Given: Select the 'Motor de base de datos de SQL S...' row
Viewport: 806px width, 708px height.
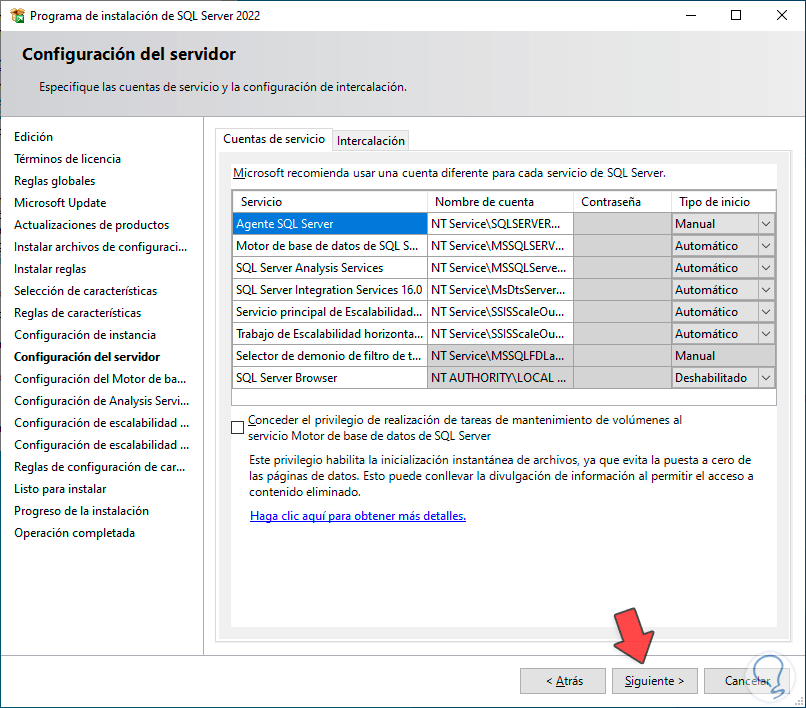Looking at the screenshot, I should coord(329,246).
